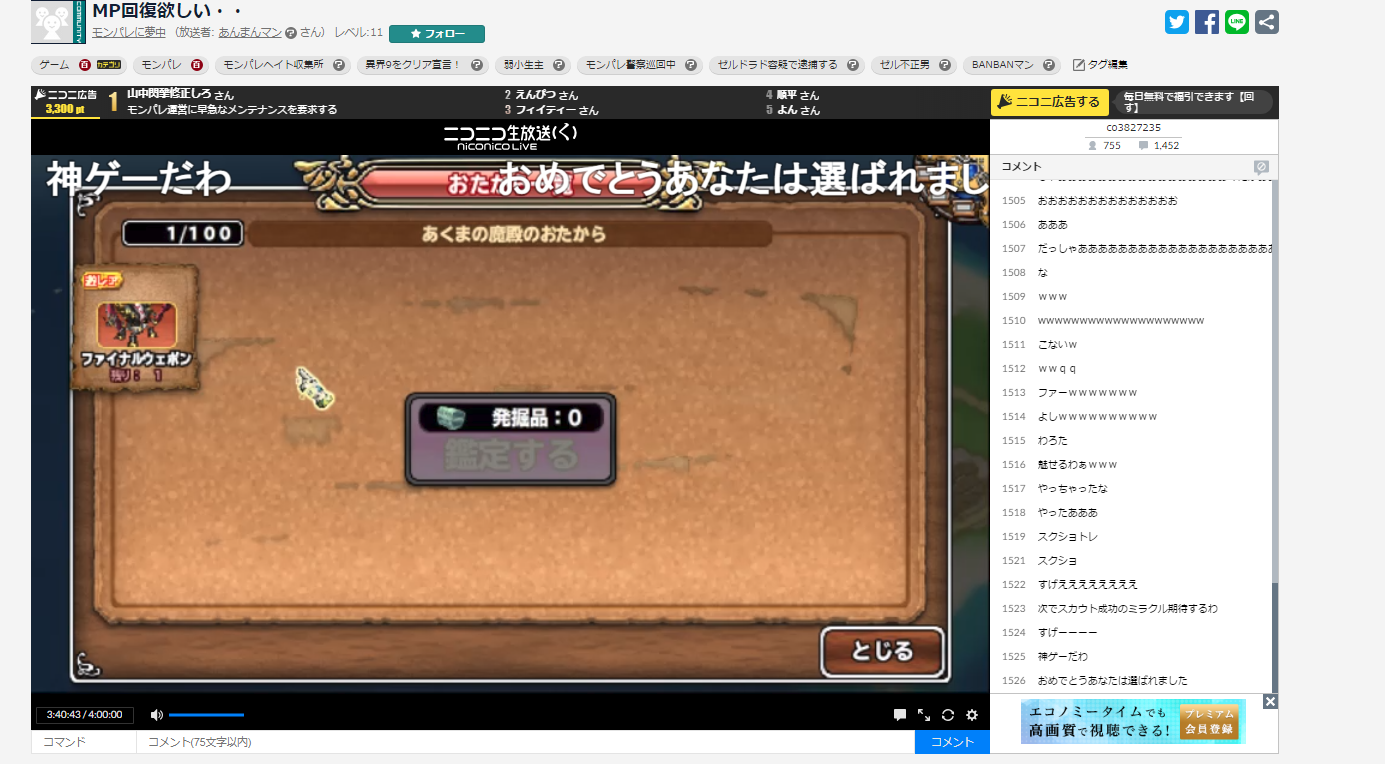Image resolution: width=1385 pixels, height=764 pixels.
Task: Click the red dictionary icon beside ゲーム tag
Action: pyautogui.click(x=85, y=65)
